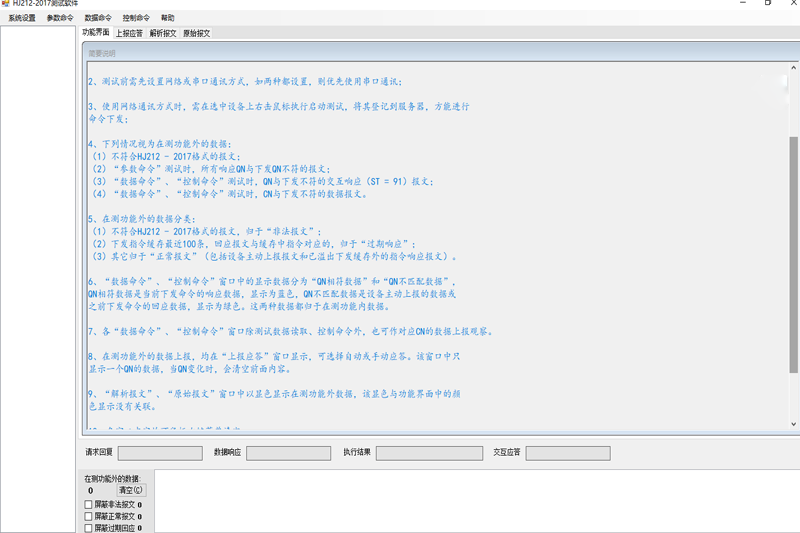The width and height of the screenshot is (800, 533).
Task: Open the 数据命令 menu
Action: [x=98, y=18]
